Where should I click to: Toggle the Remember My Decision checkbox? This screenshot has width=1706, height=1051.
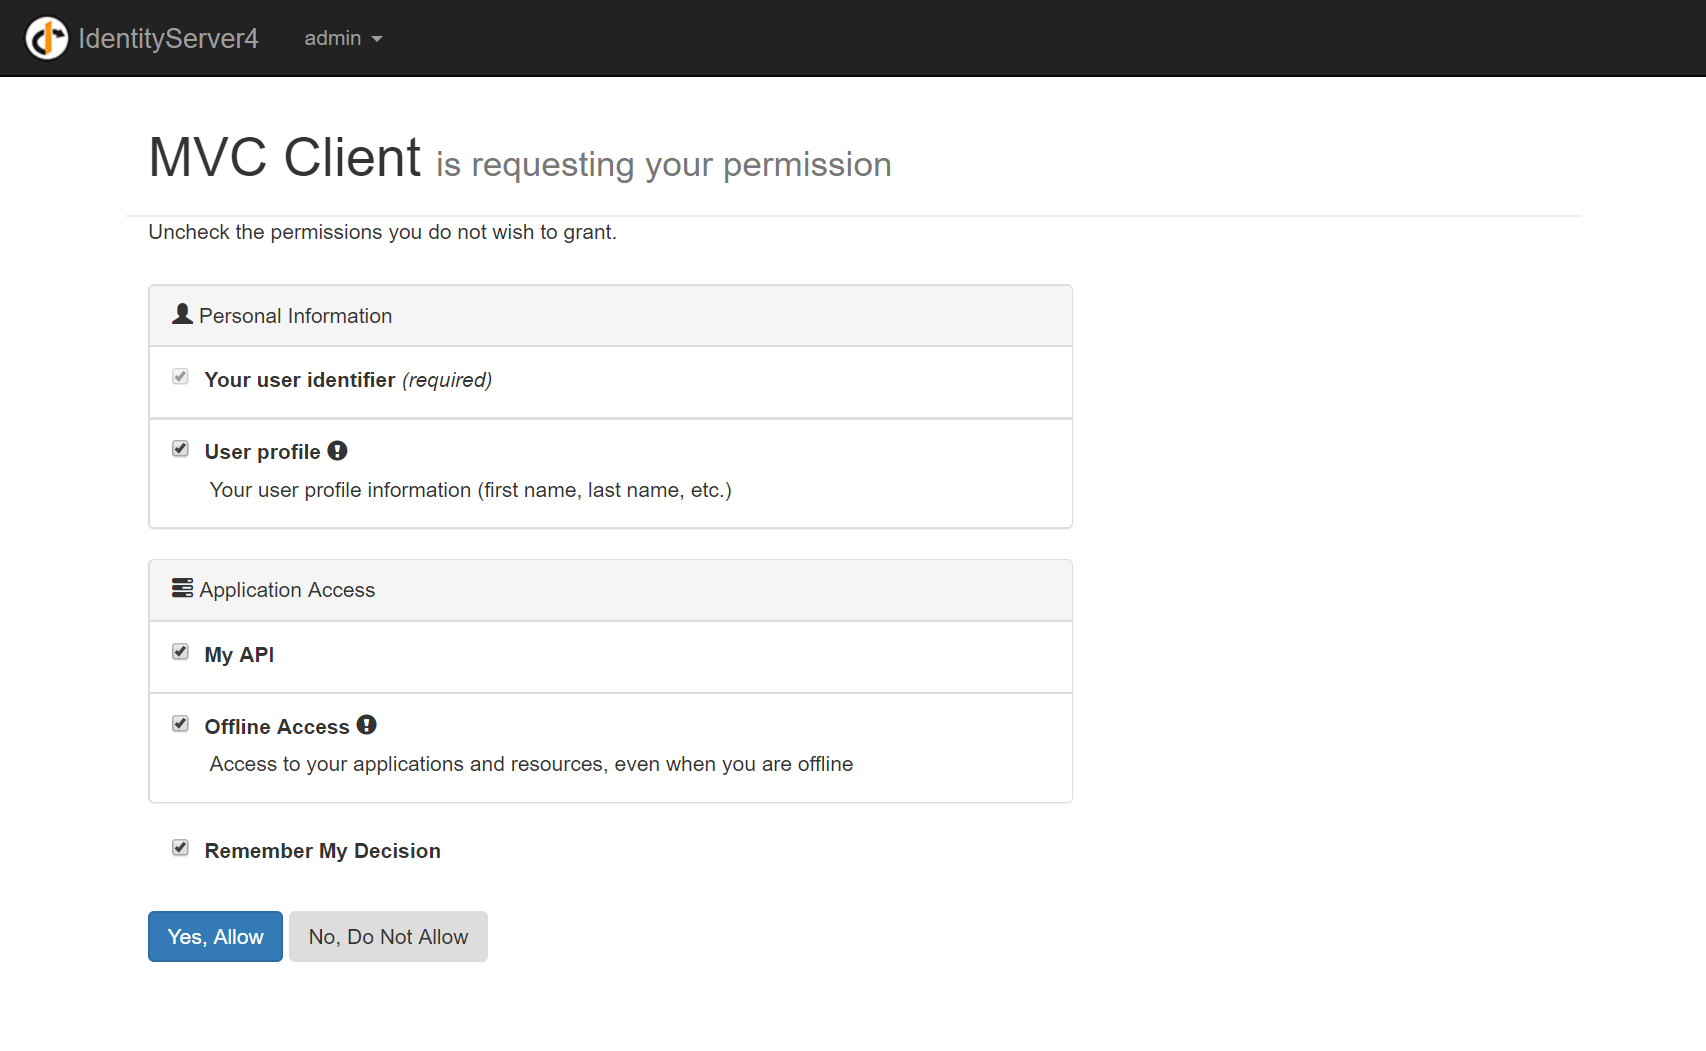(x=180, y=848)
